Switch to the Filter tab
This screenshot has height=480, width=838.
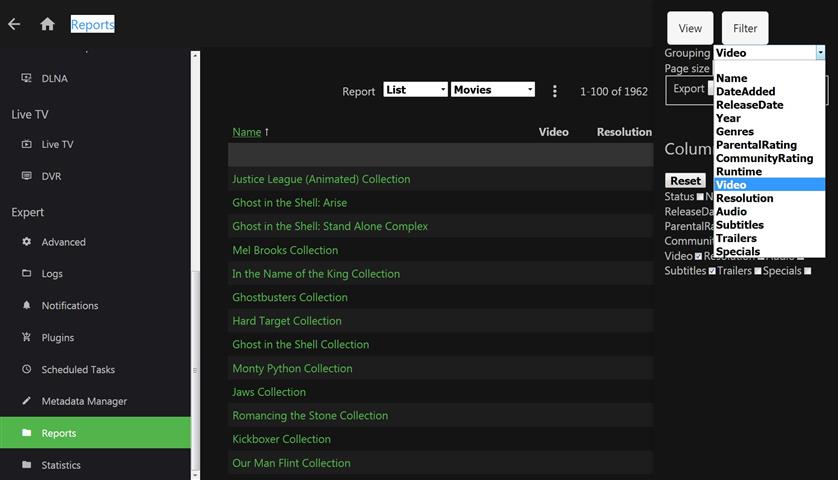[745, 28]
